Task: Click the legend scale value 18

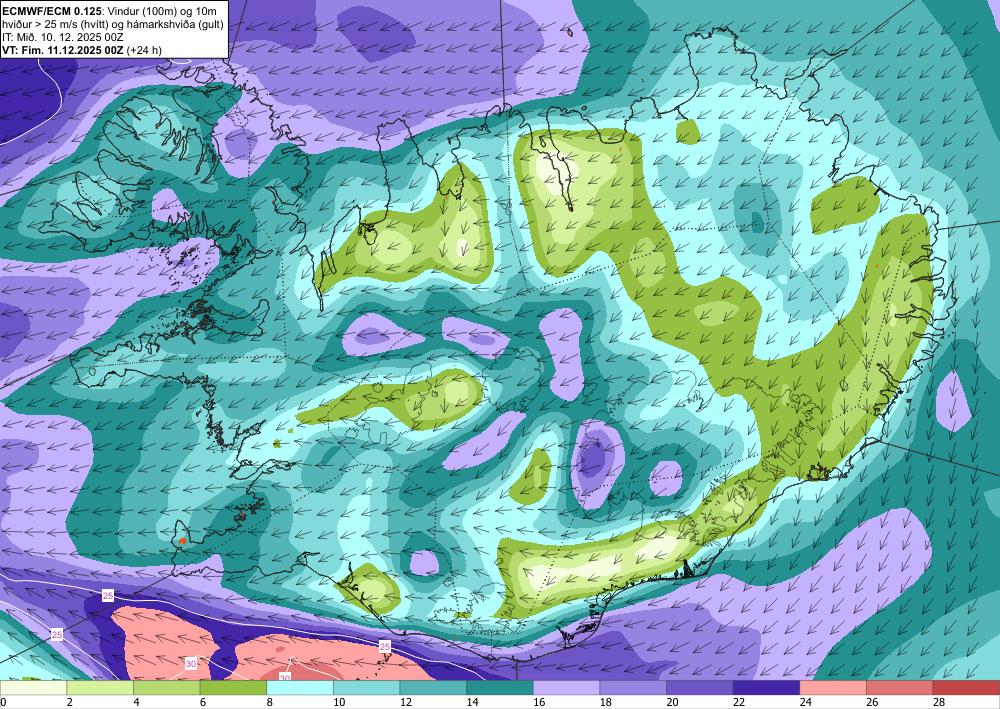Action: click(606, 702)
